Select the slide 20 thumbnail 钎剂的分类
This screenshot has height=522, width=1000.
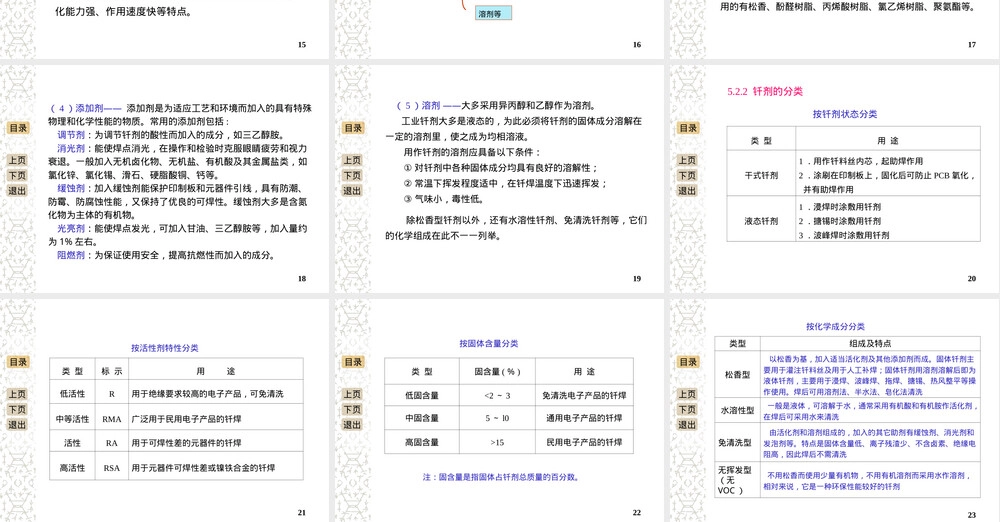pos(834,179)
